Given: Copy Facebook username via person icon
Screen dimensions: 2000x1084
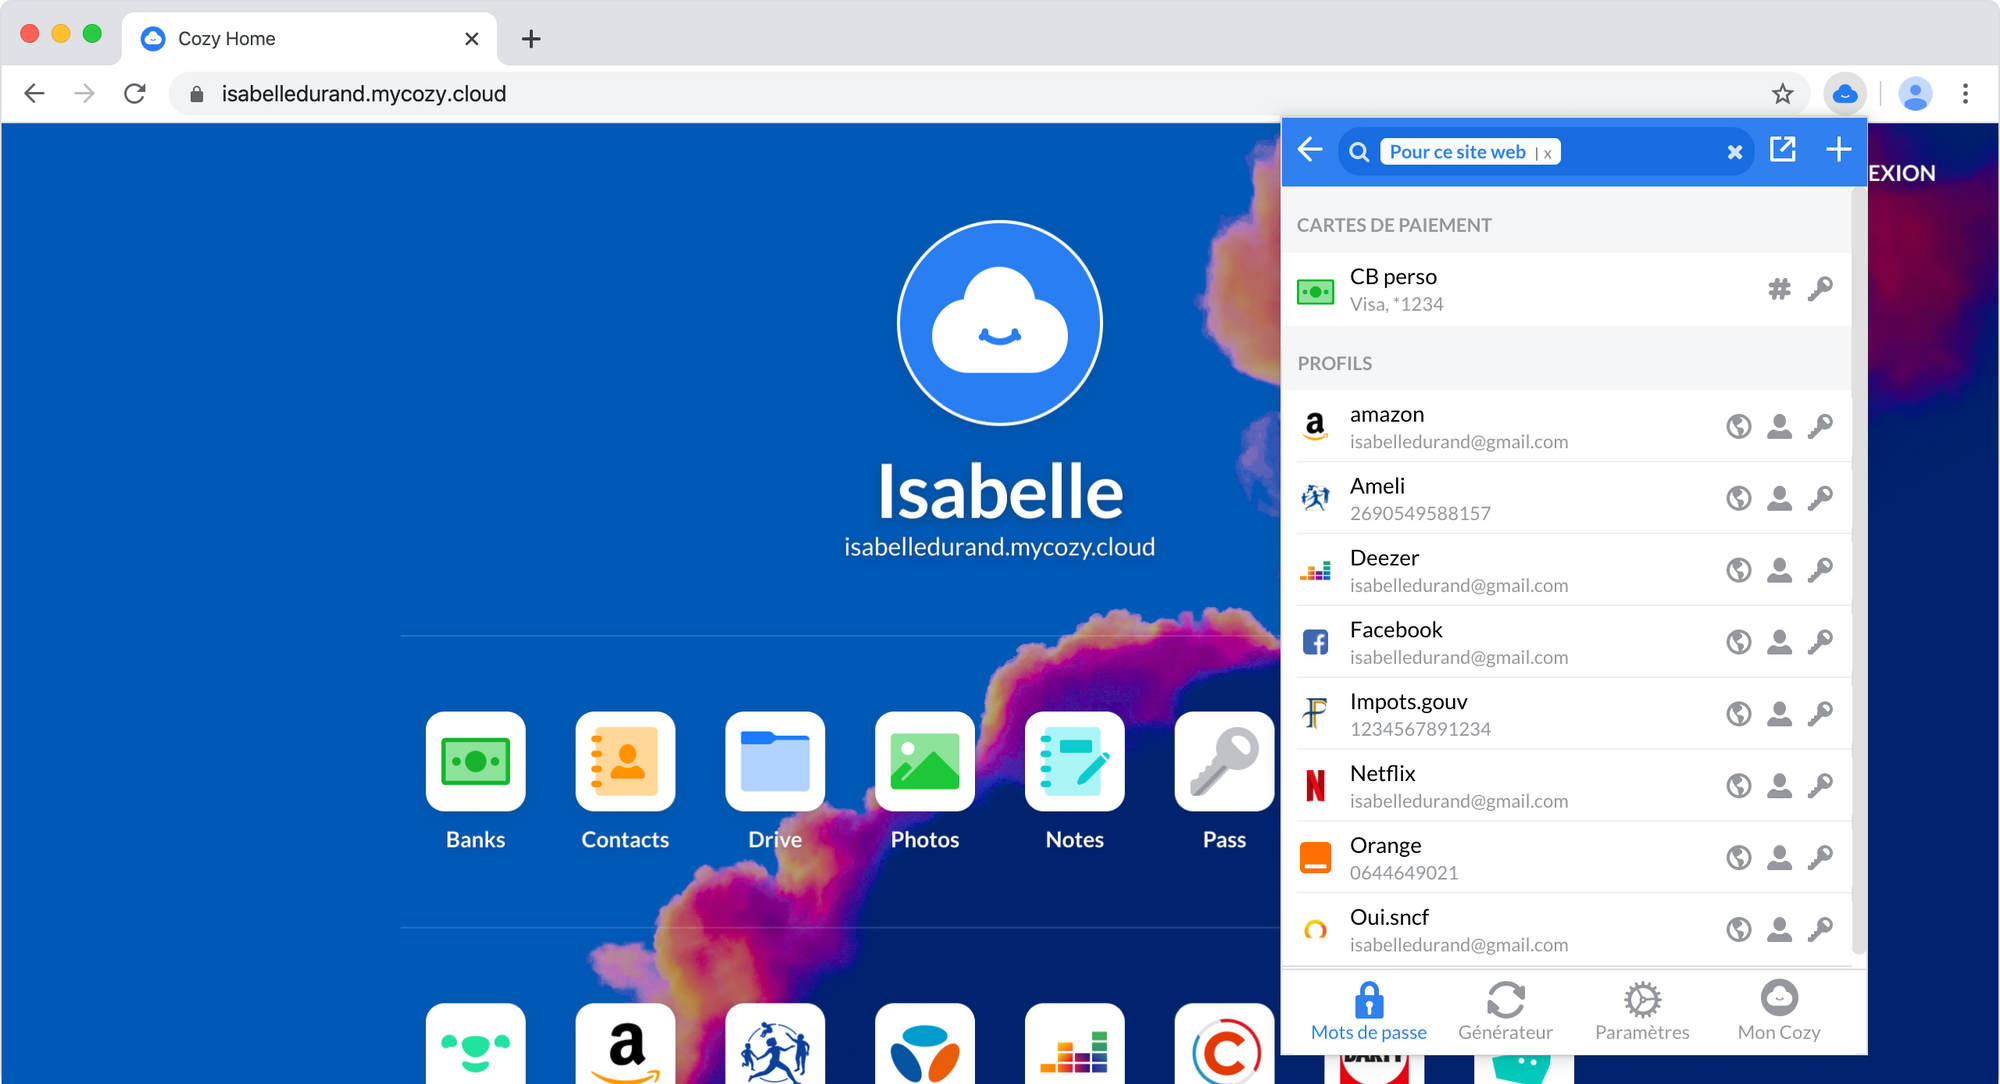Looking at the screenshot, I should (x=1779, y=642).
